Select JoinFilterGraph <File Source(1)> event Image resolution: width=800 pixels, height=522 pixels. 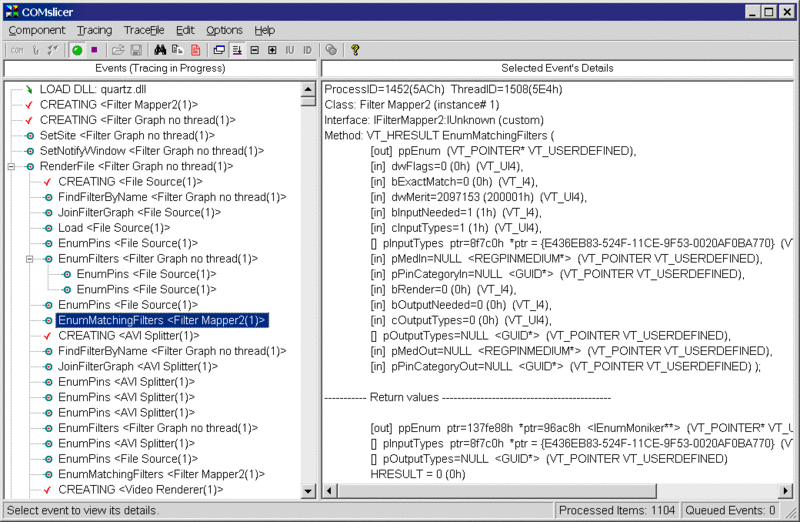point(139,212)
